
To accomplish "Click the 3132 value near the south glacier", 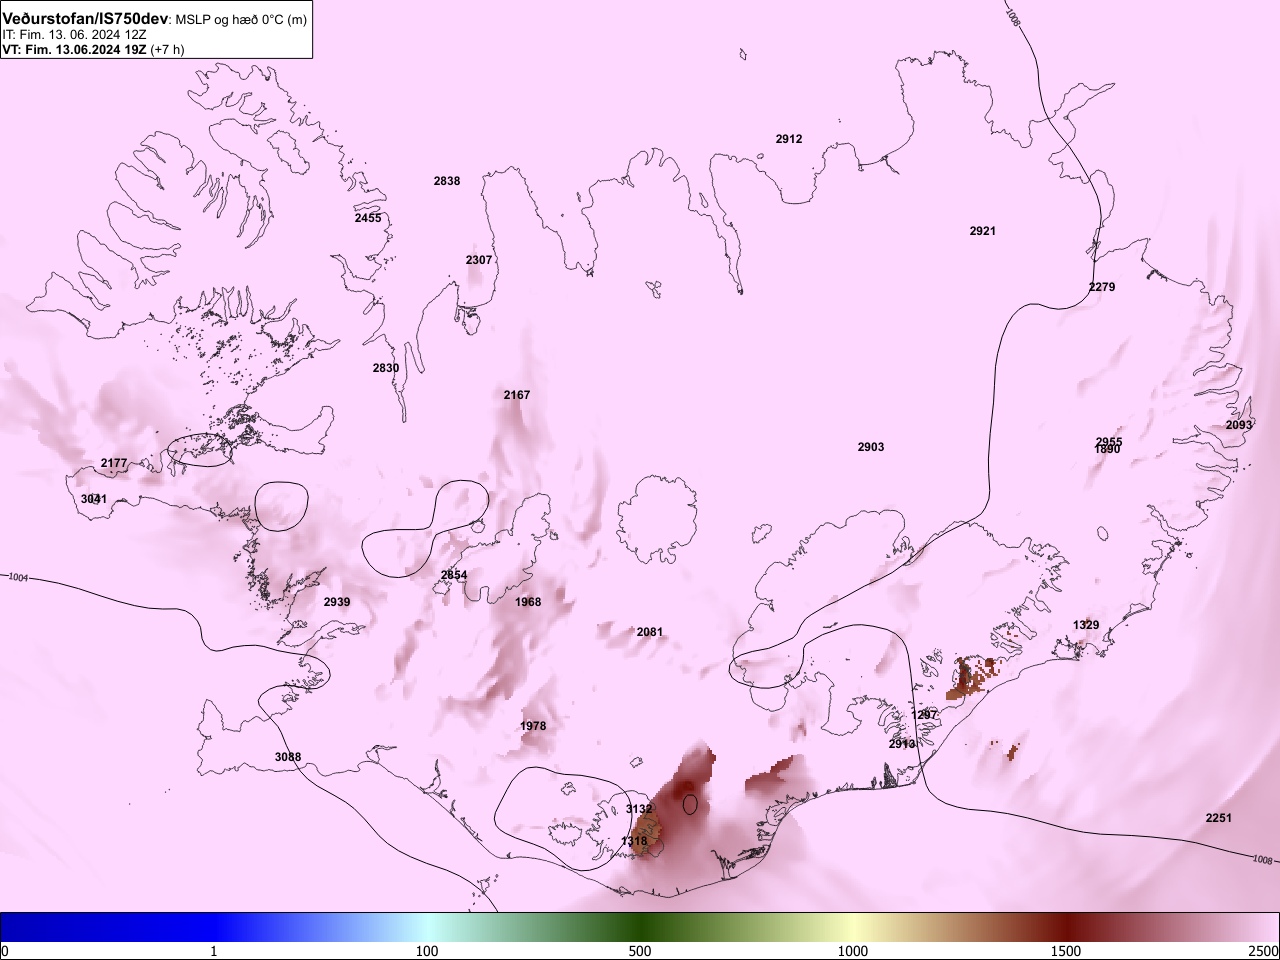I will pyautogui.click(x=639, y=809).
